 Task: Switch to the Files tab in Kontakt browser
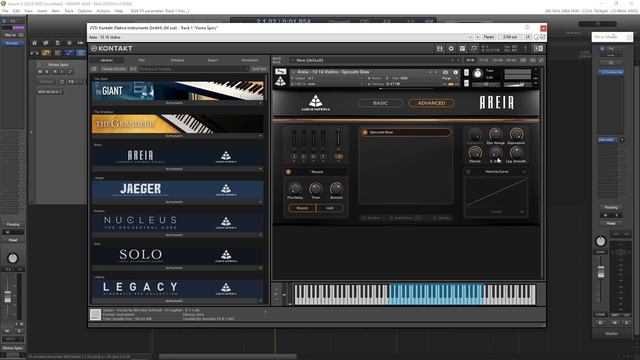142,60
